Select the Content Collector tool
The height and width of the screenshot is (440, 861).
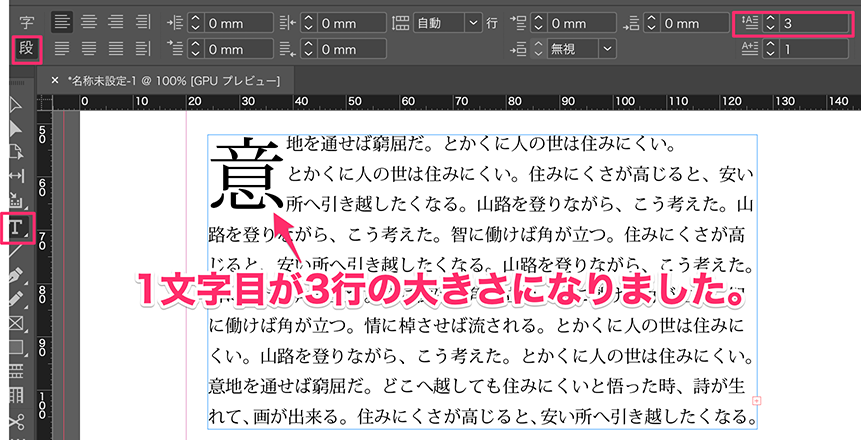tap(15, 200)
